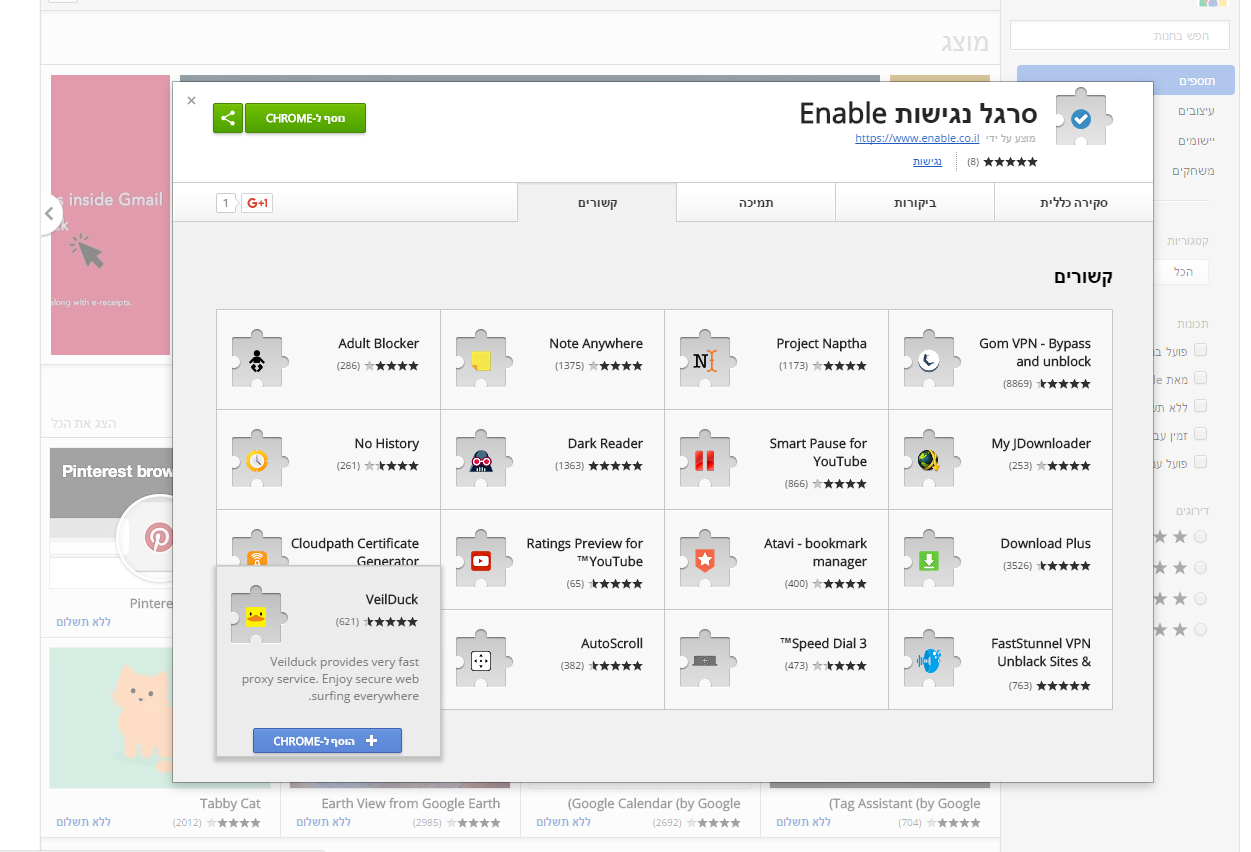Image resolution: width=1251 pixels, height=852 pixels.
Task: Select 'עיצובים' in the store sidebar
Action: click(x=1196, y=111)
